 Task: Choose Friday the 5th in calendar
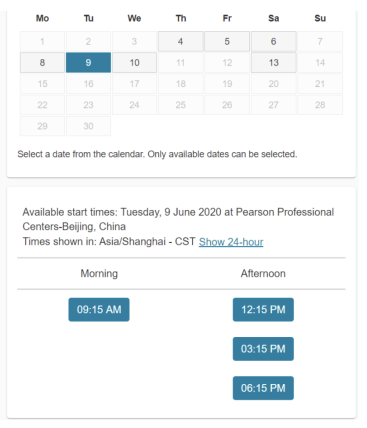pos(227,41)
